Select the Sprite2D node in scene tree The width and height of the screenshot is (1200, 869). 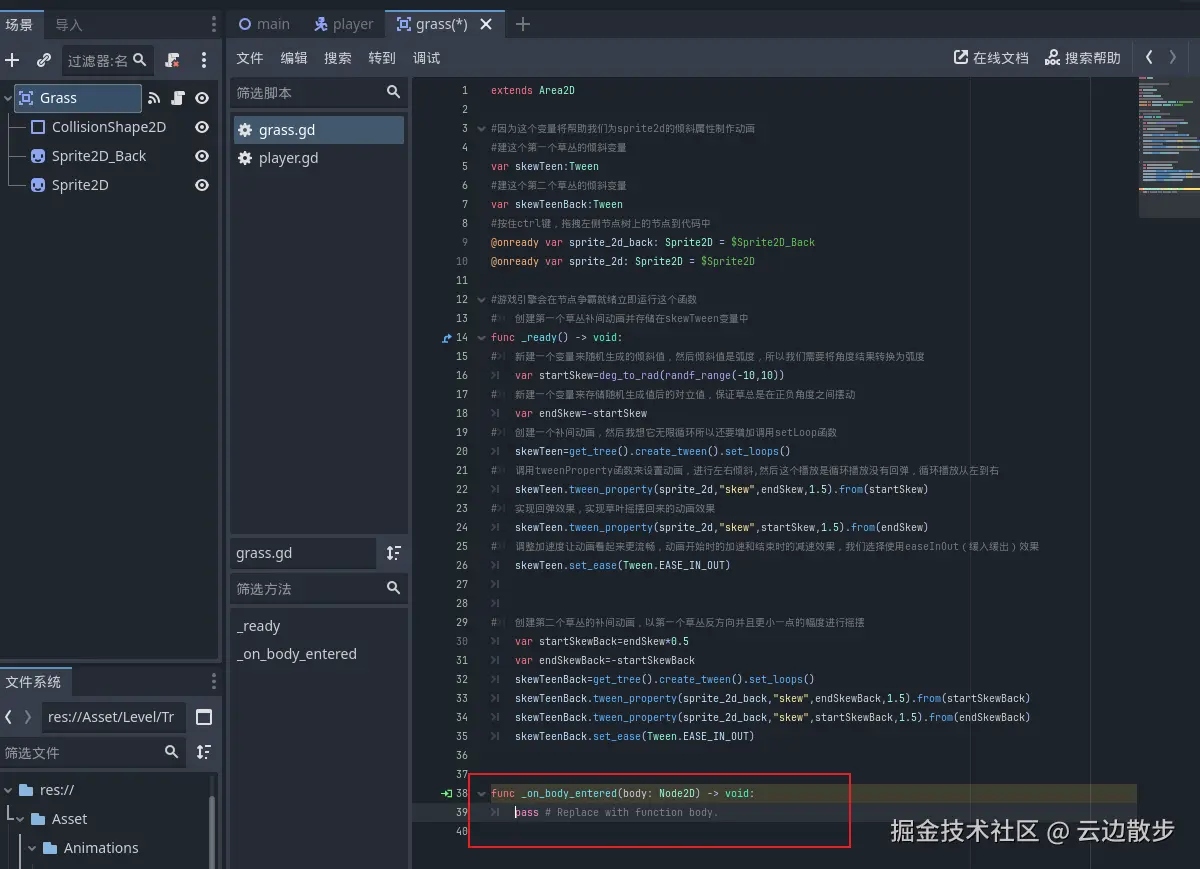(80, 185)
